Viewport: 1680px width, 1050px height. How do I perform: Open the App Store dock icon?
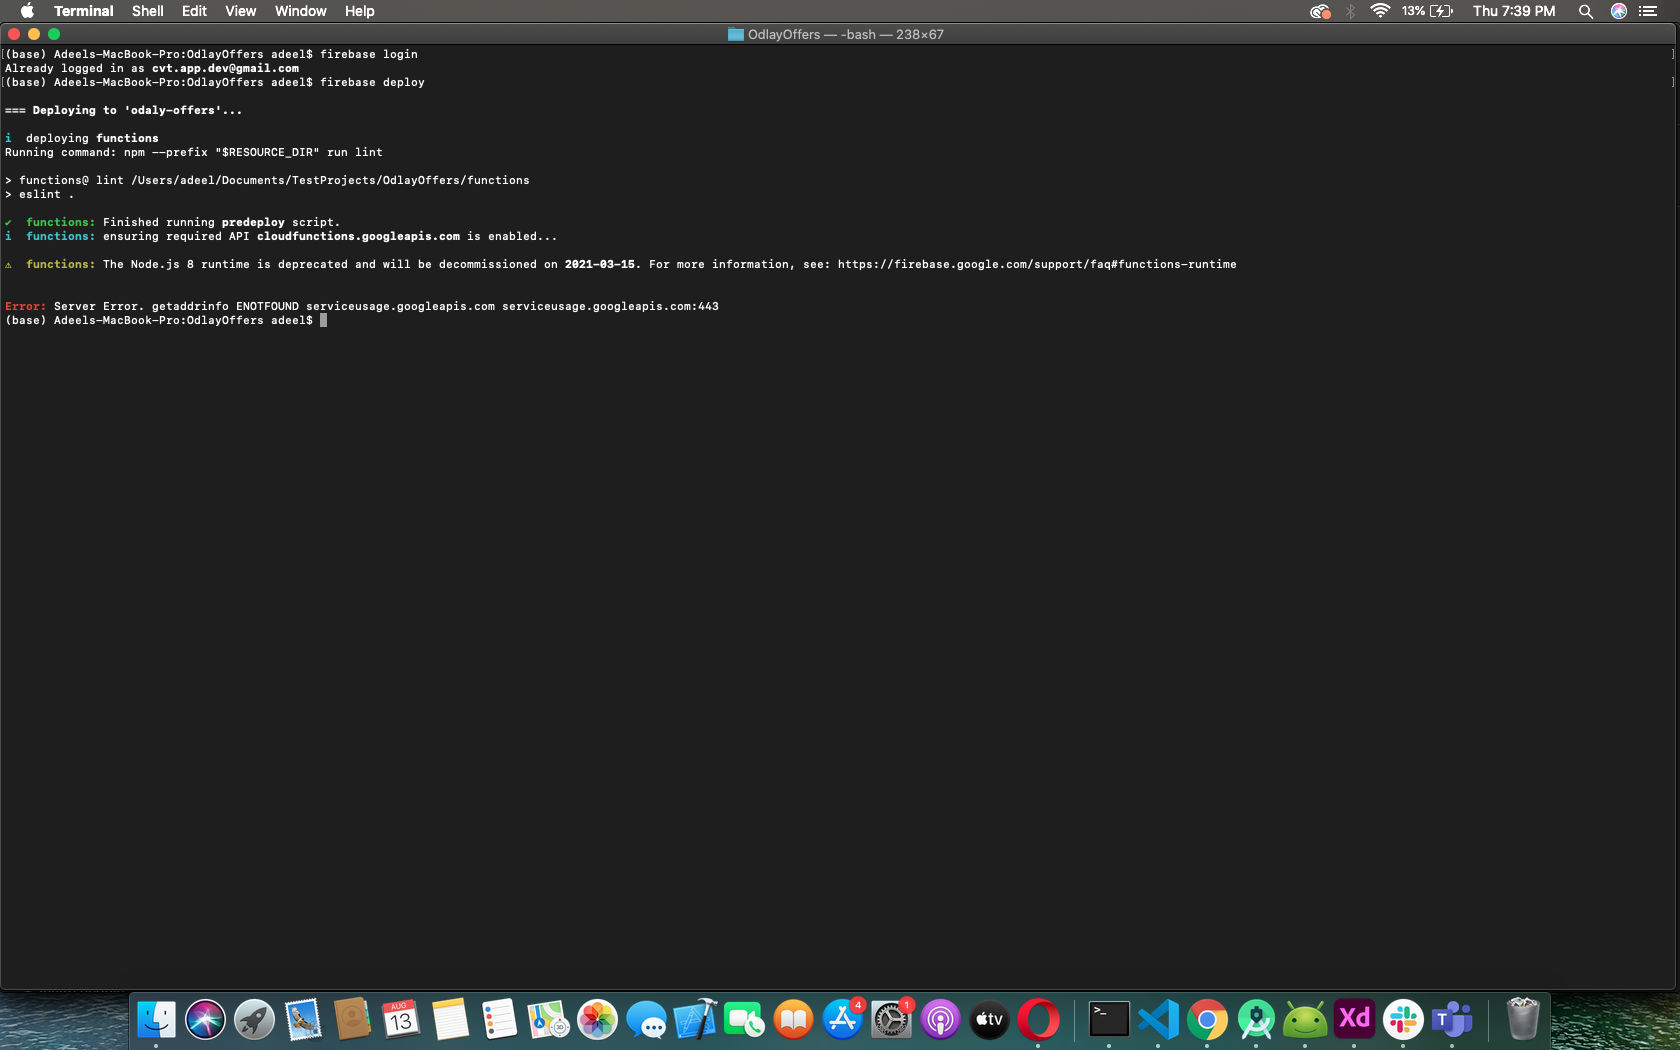(x=842, y=1020)
